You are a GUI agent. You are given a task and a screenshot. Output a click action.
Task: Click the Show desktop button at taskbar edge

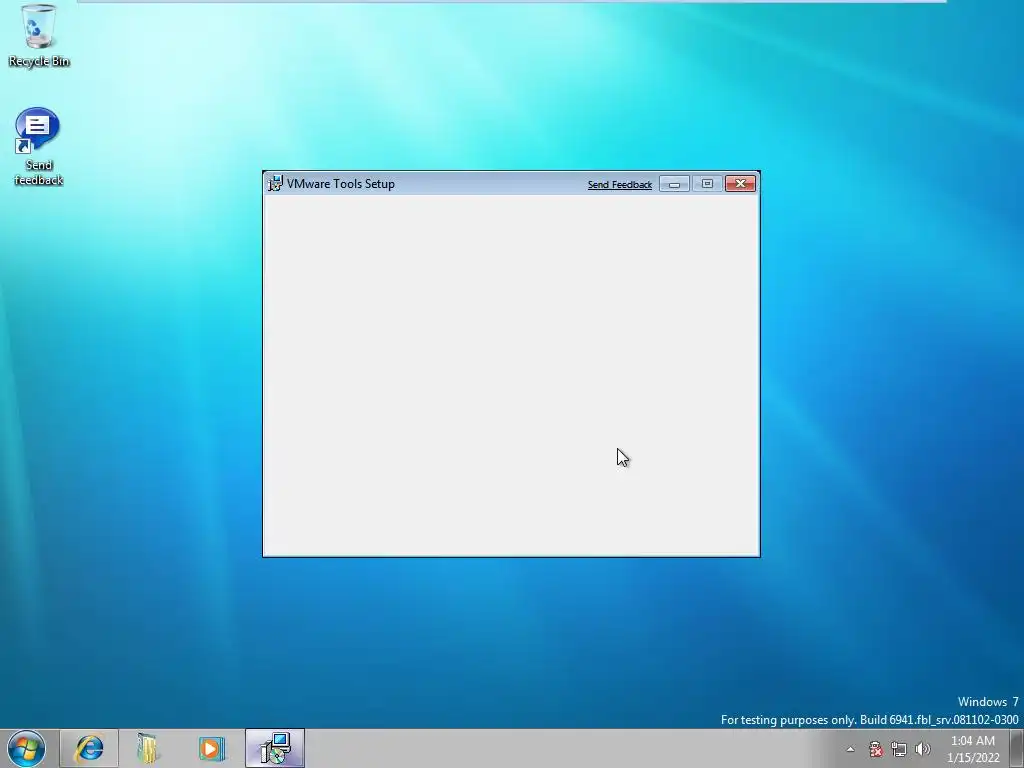pos(1017,748)
